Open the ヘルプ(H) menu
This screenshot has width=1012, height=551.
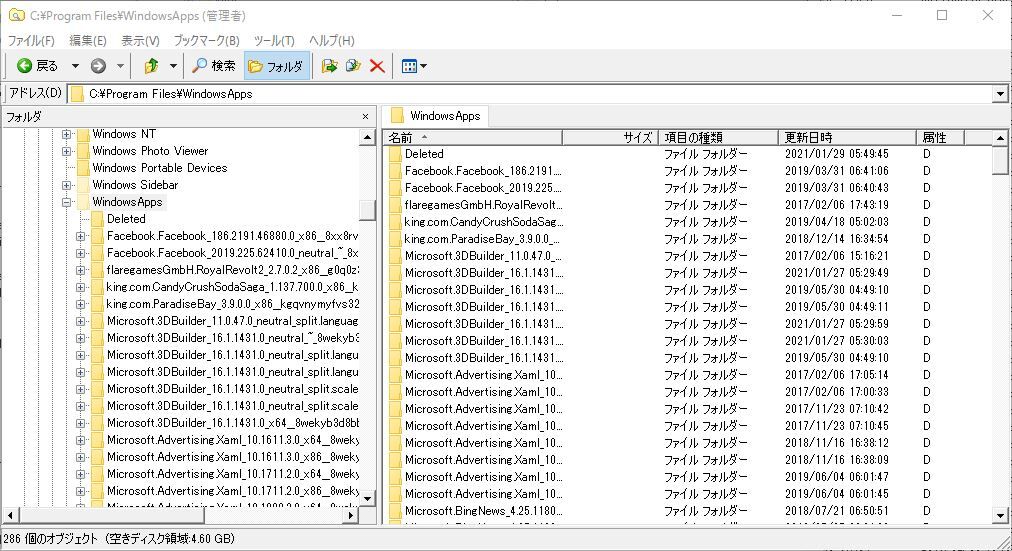point(332,41)
